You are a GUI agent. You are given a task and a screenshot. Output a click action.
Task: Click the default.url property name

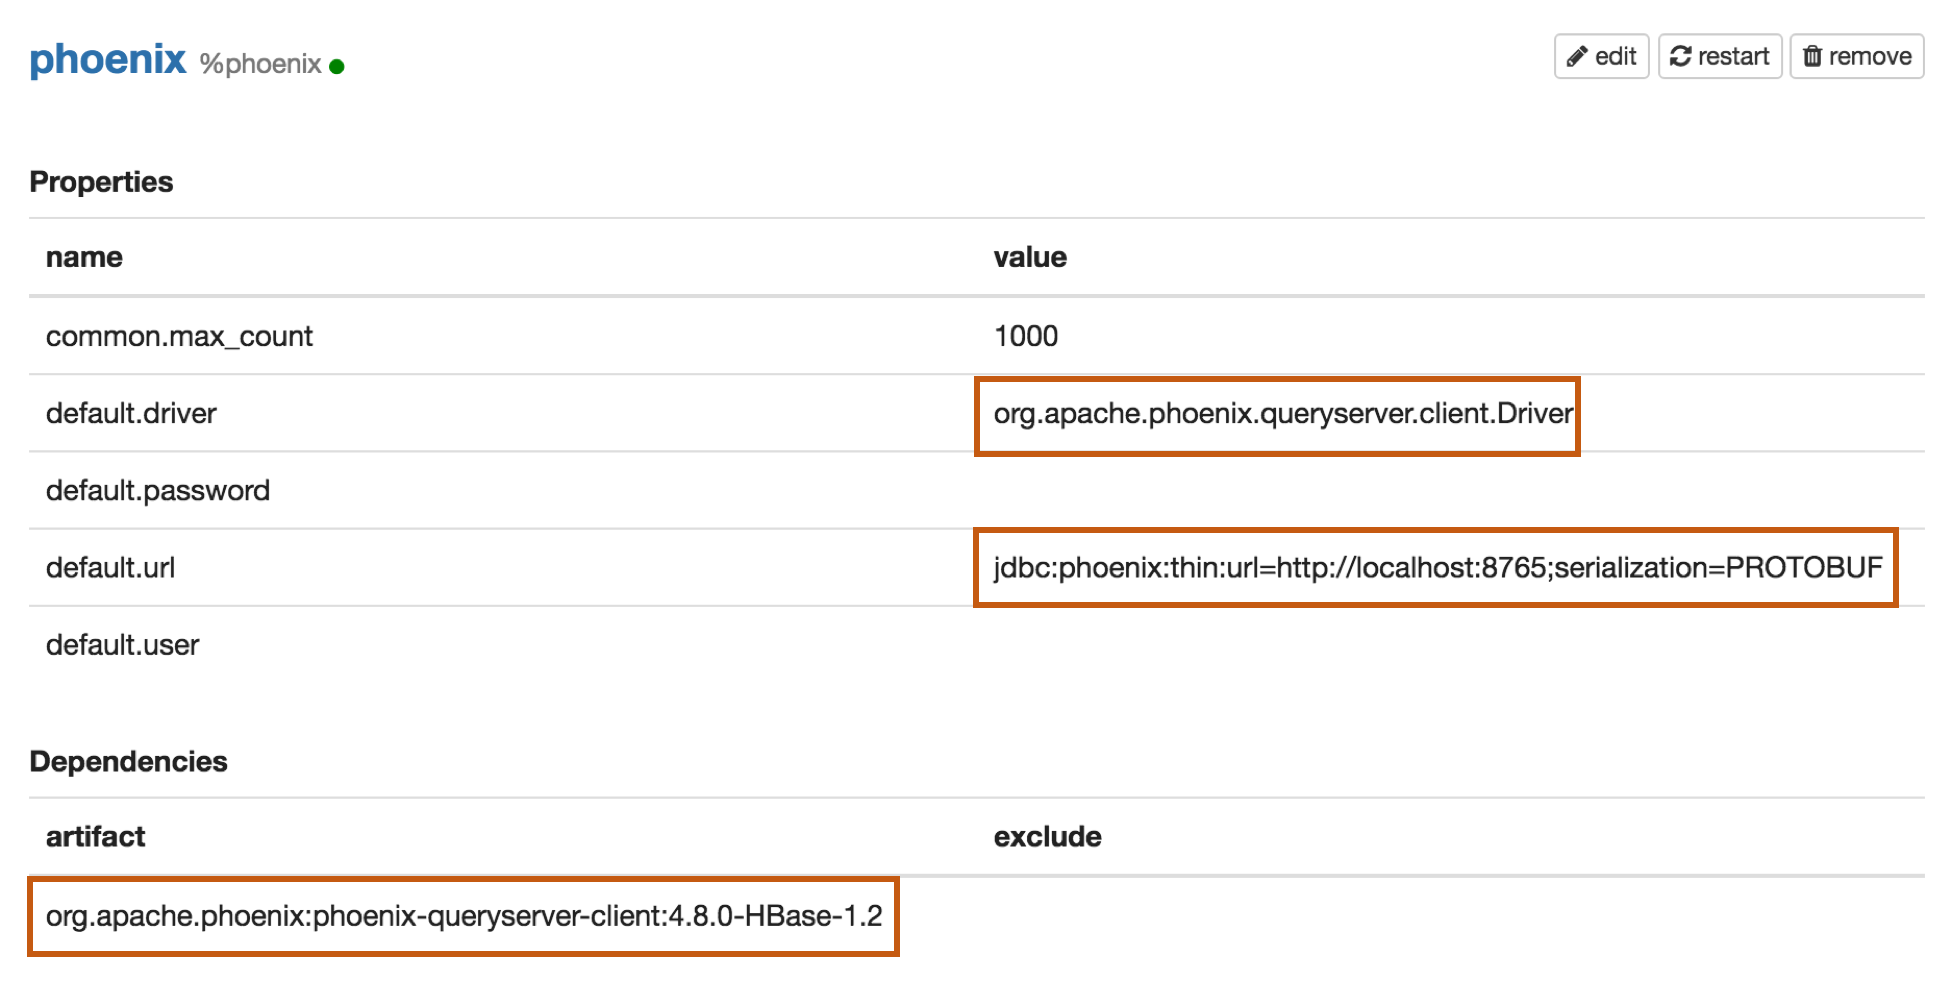[x=110, y=567]
